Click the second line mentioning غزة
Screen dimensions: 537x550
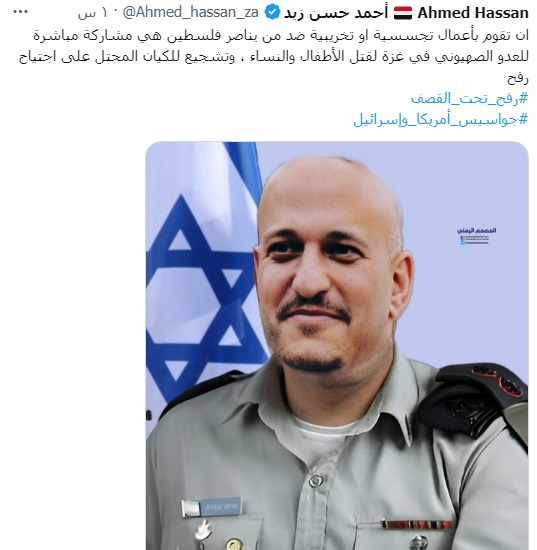pyautogui.click(x=274, y=57)
